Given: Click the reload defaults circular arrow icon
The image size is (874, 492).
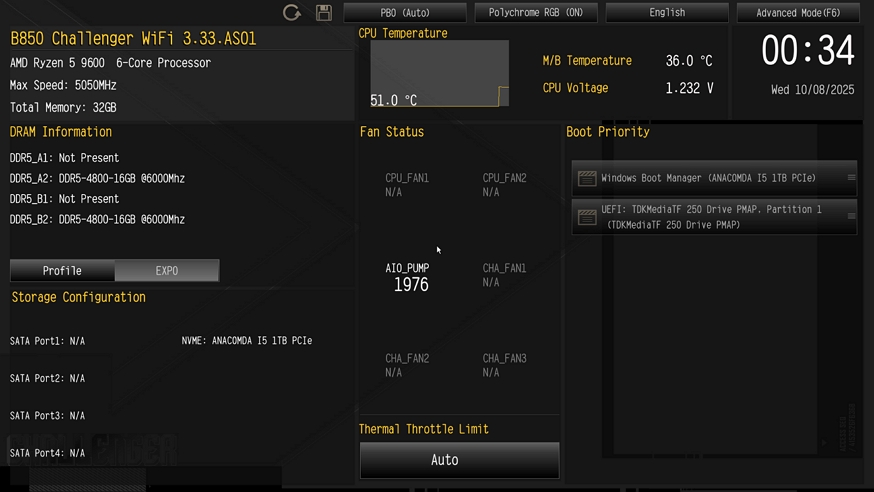Looking at the screenshot, I should pyautogui.click(x=292, y=13).
